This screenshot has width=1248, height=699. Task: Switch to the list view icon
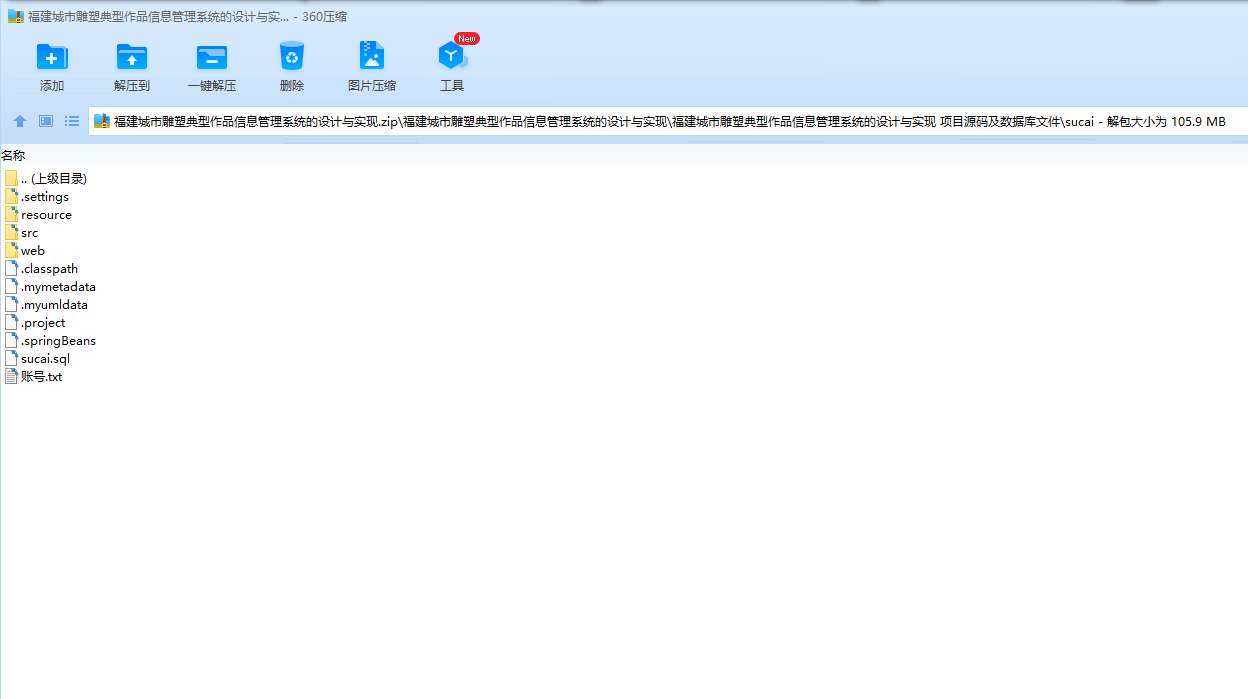point(72,121)
